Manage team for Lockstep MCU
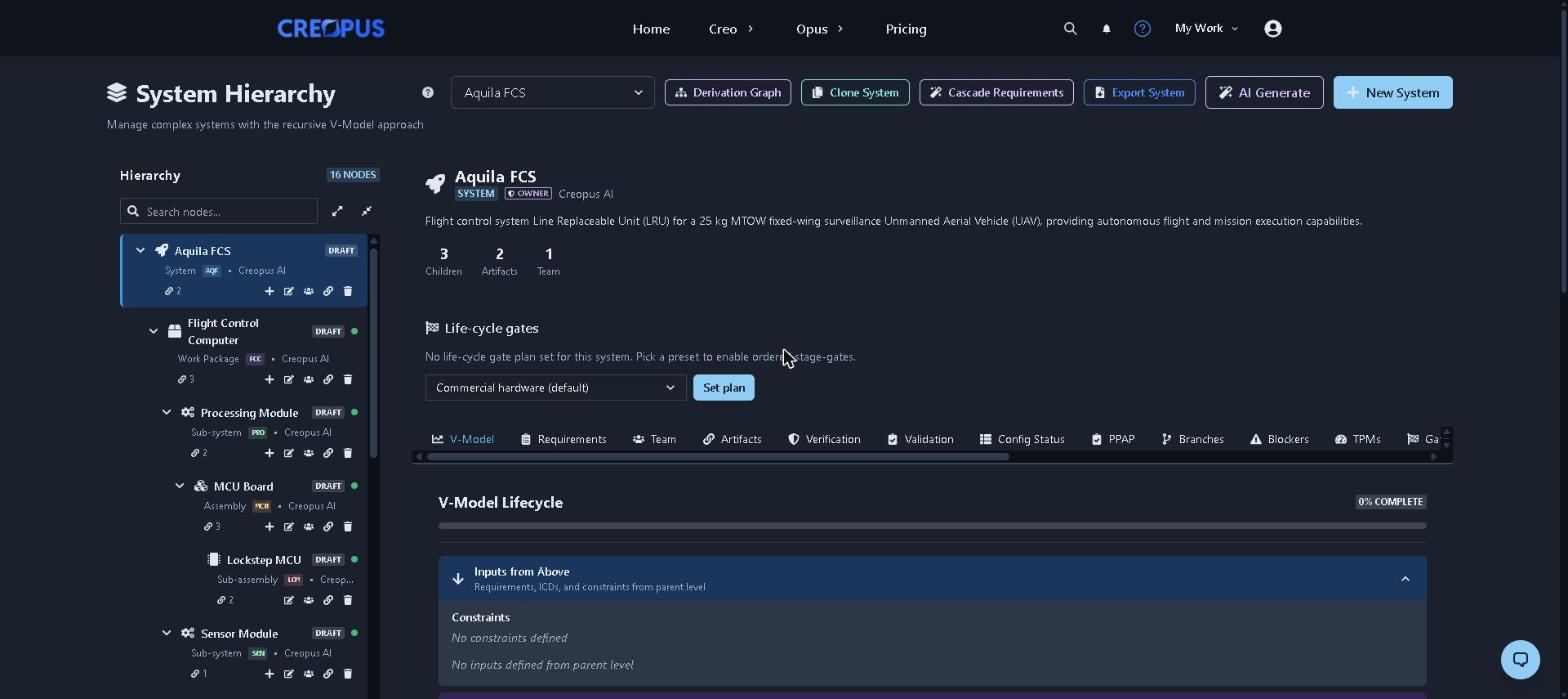Image resolution: width=1568 pixels, height=699 pixels. (309, 600)
